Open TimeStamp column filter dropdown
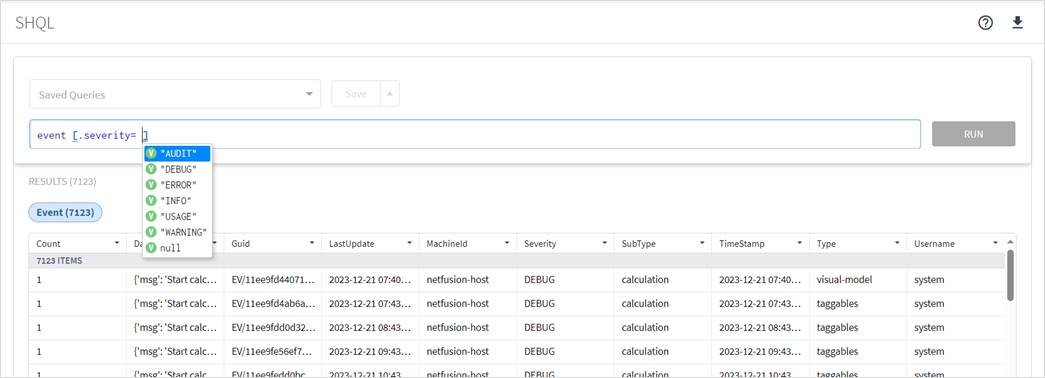 point(800,243)
